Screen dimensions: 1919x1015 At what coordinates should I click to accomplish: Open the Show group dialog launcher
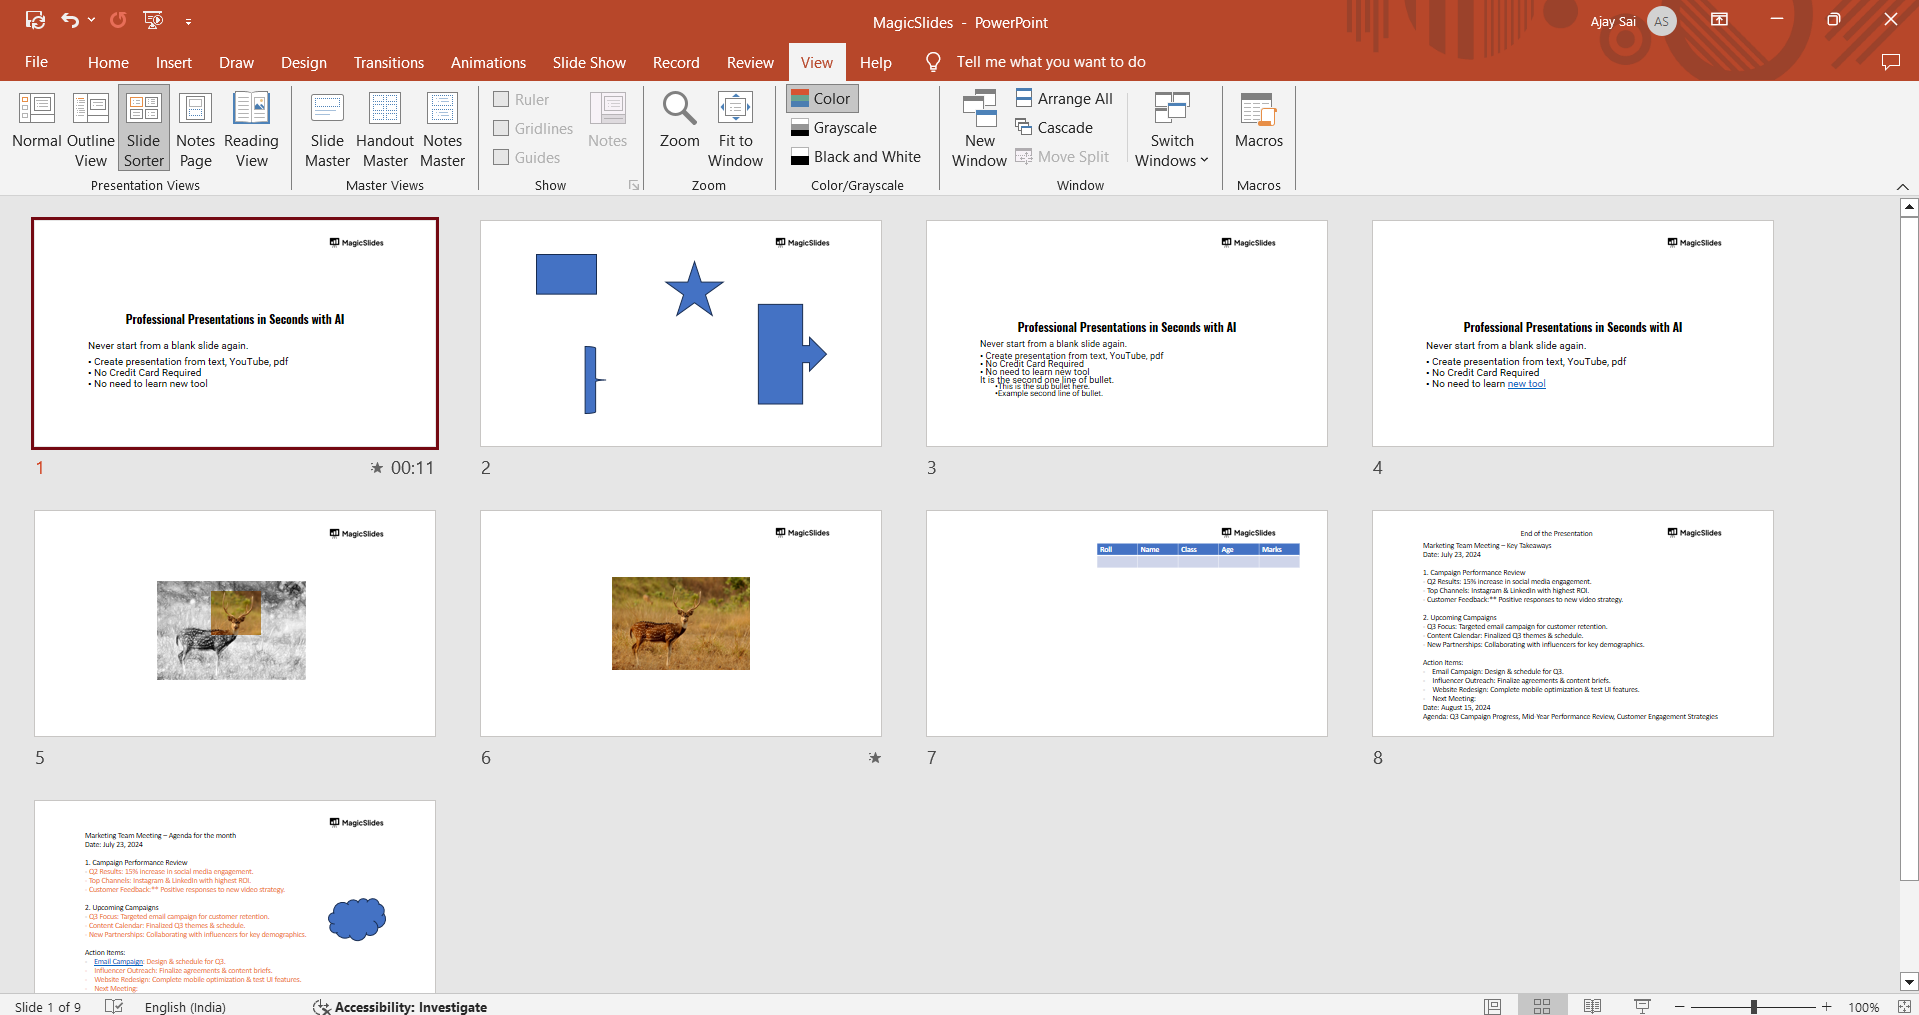click(x=634, y=185)
